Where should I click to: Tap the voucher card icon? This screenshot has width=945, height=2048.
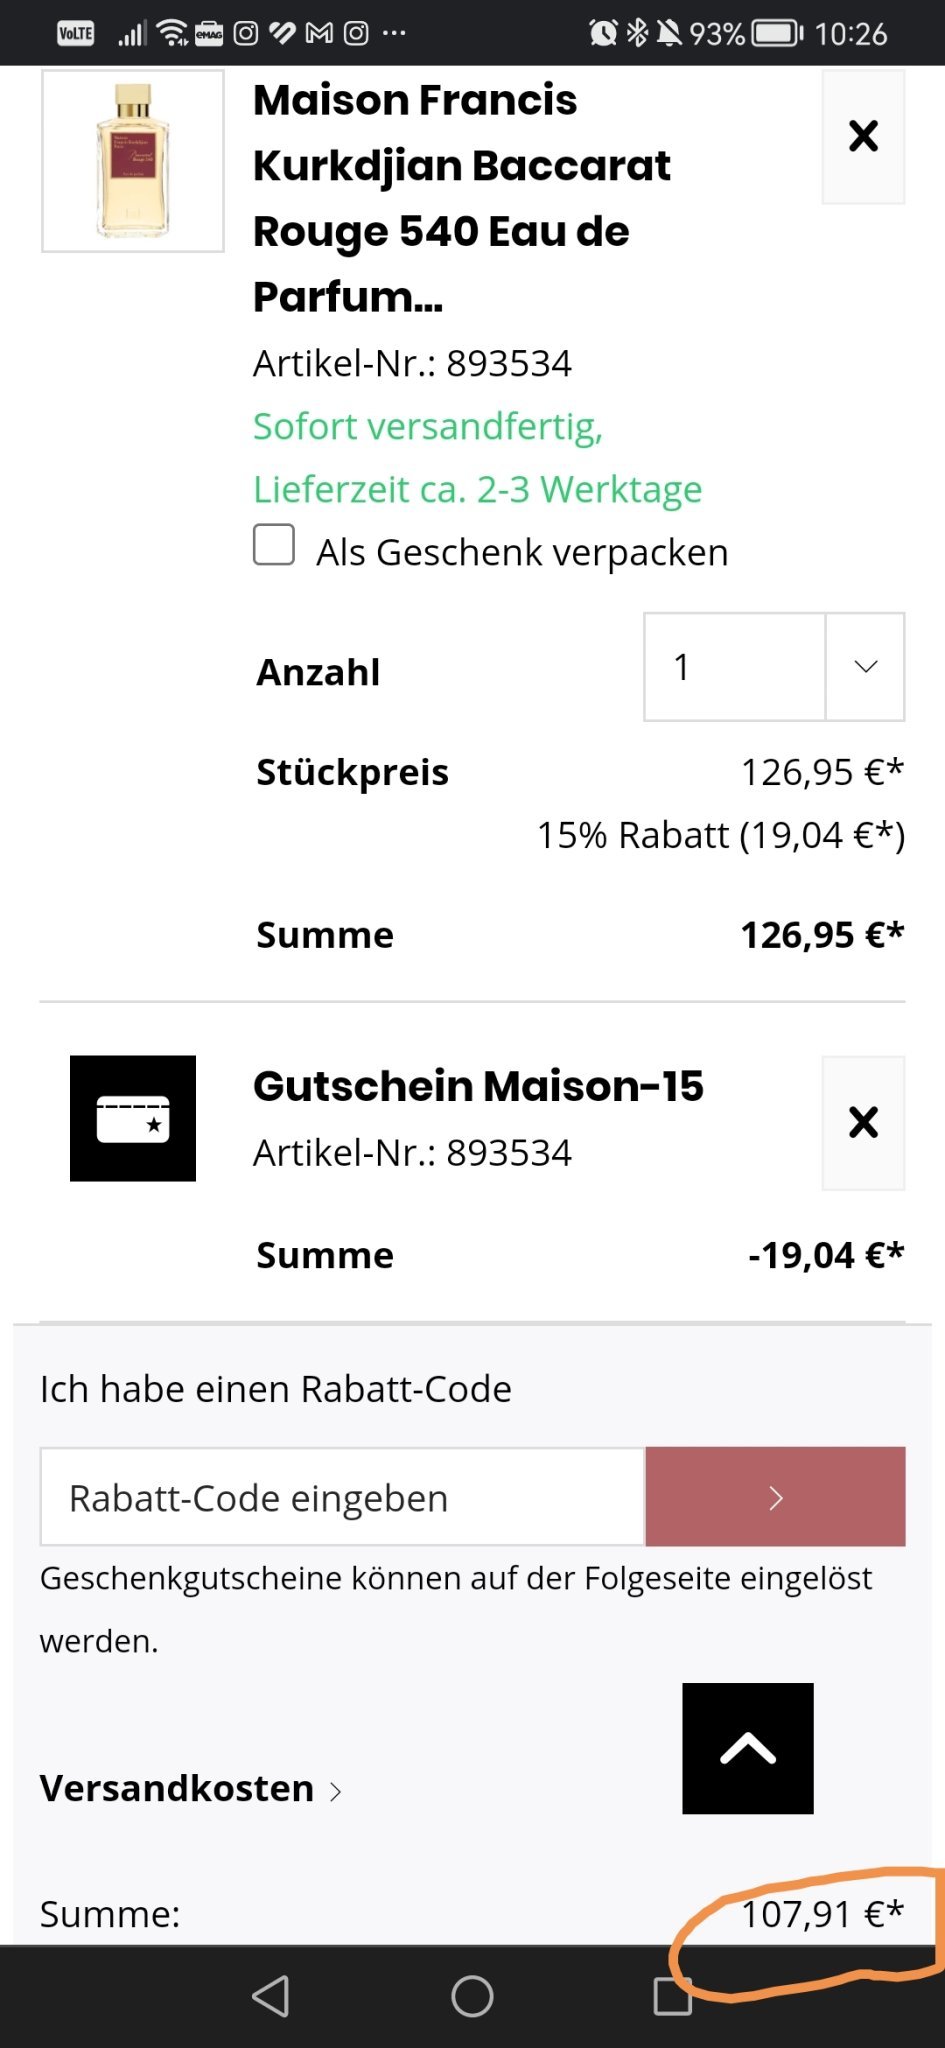pyautogui.click(x=133, y=1118)
